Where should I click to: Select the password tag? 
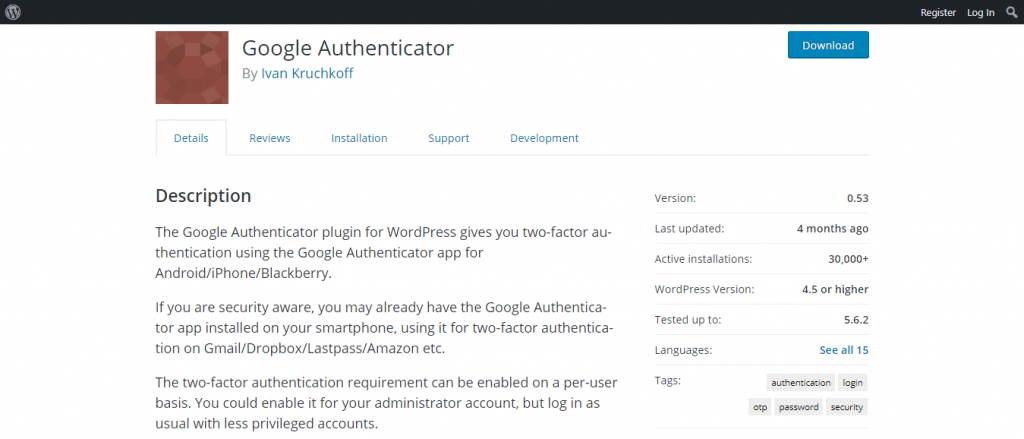[x=799, y=407]
